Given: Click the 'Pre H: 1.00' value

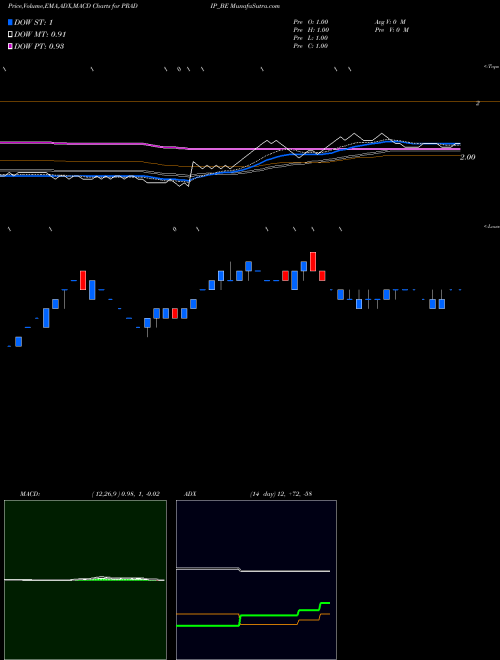Looking at the screenshot, I should pos(311,30).
